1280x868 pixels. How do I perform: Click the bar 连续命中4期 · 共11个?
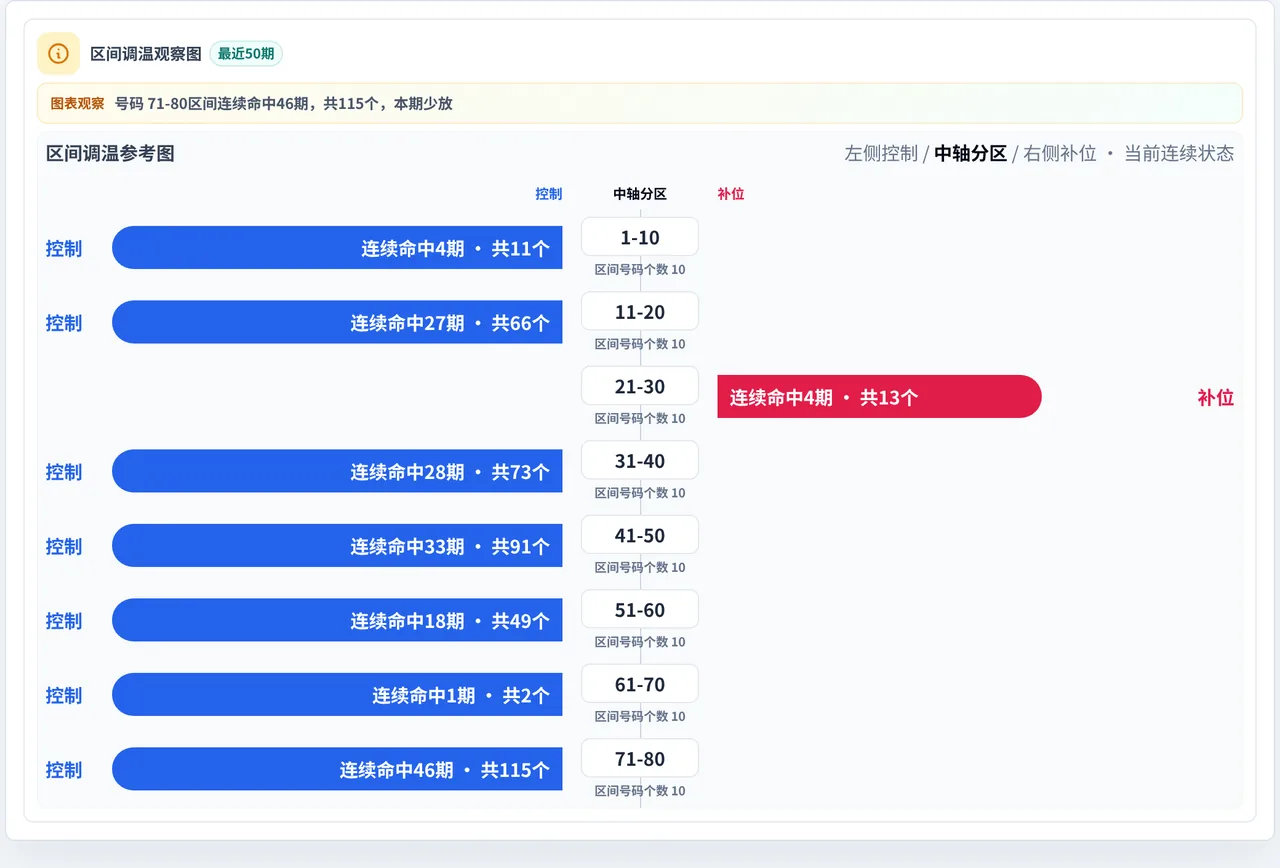(337, 248)
